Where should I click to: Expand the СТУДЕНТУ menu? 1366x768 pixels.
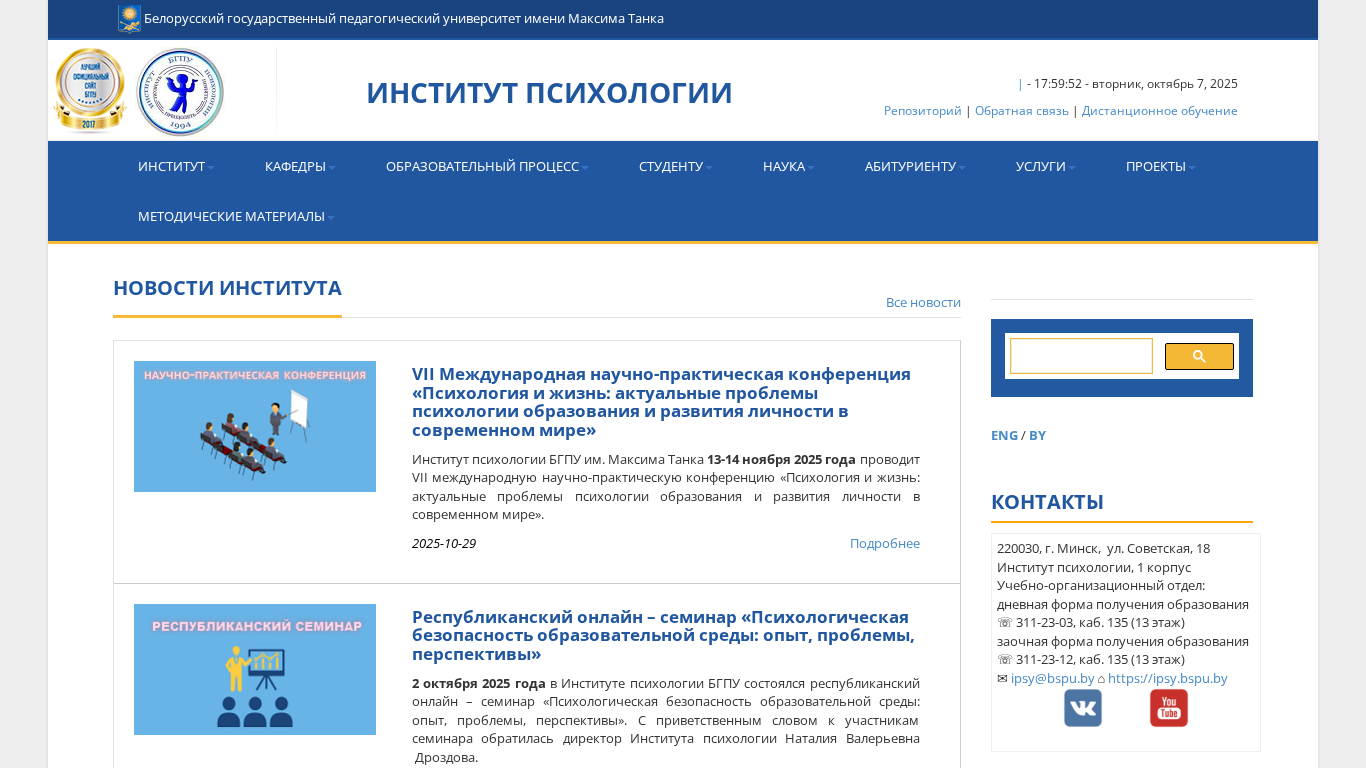click(x=676, y=166)
